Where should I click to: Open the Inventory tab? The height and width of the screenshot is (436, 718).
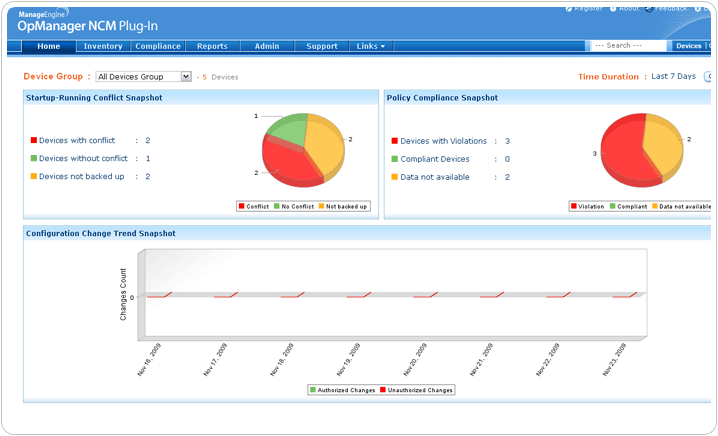pos(103,46)
